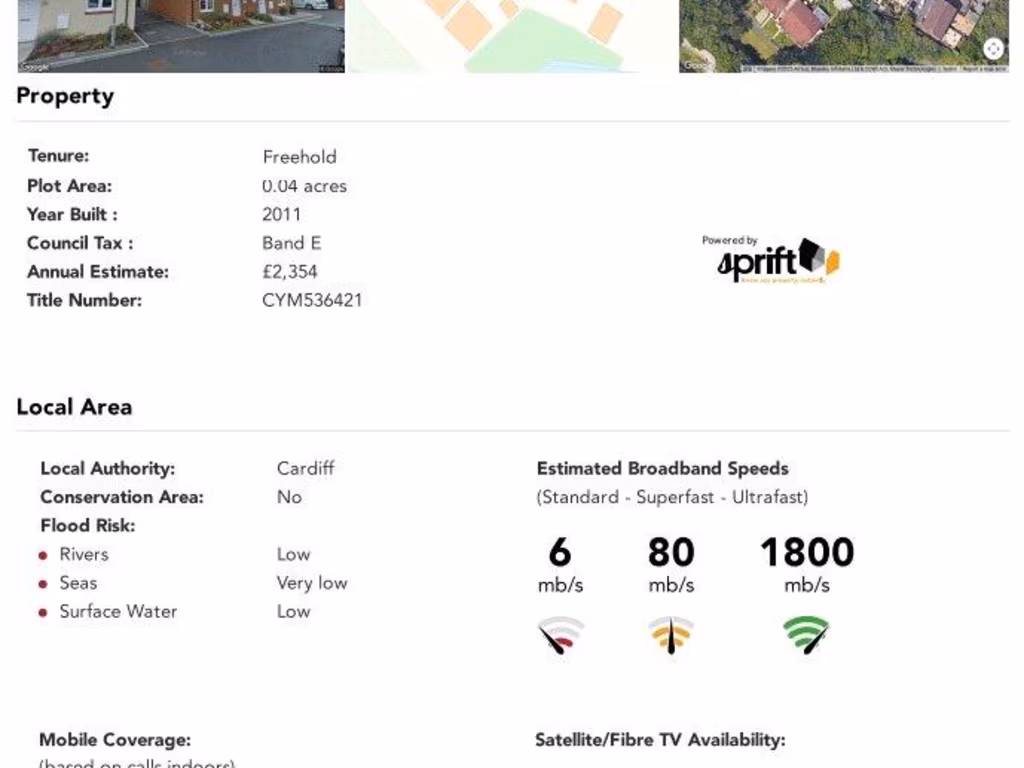The image size is (1024, 768).
Task: Click the Council Tax Band E value
Action: (291, 243)
